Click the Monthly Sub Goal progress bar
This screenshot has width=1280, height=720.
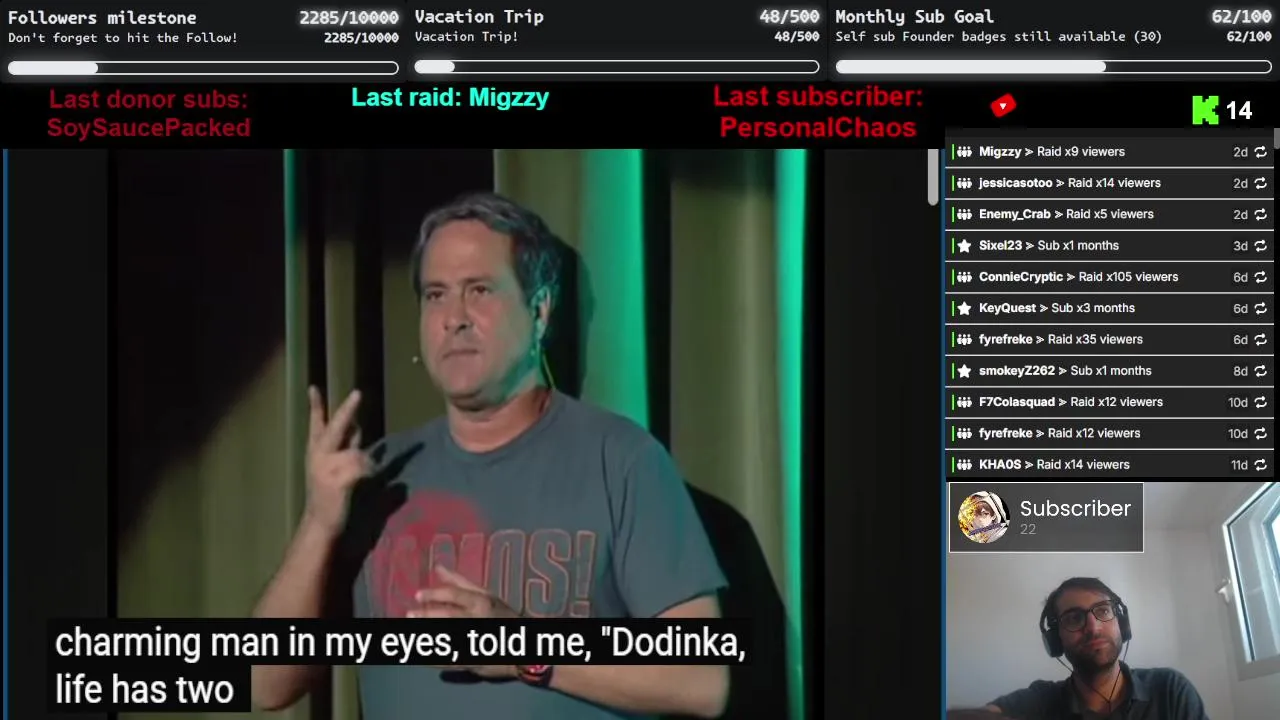[1053, 67]
